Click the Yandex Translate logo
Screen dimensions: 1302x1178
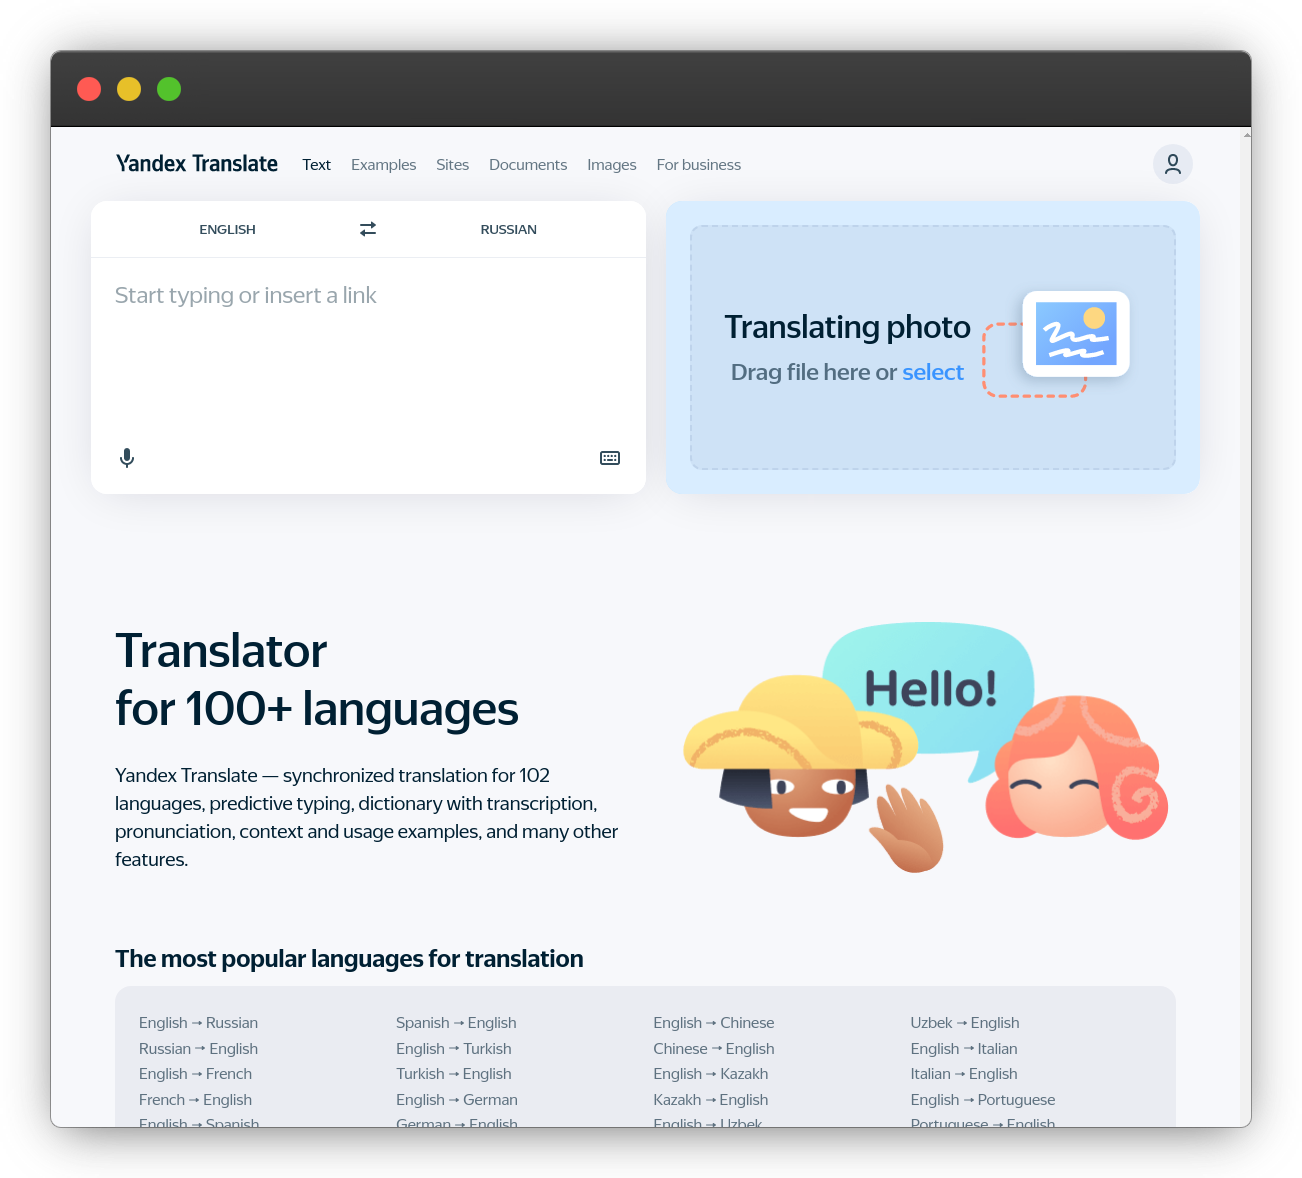[197, 164]
